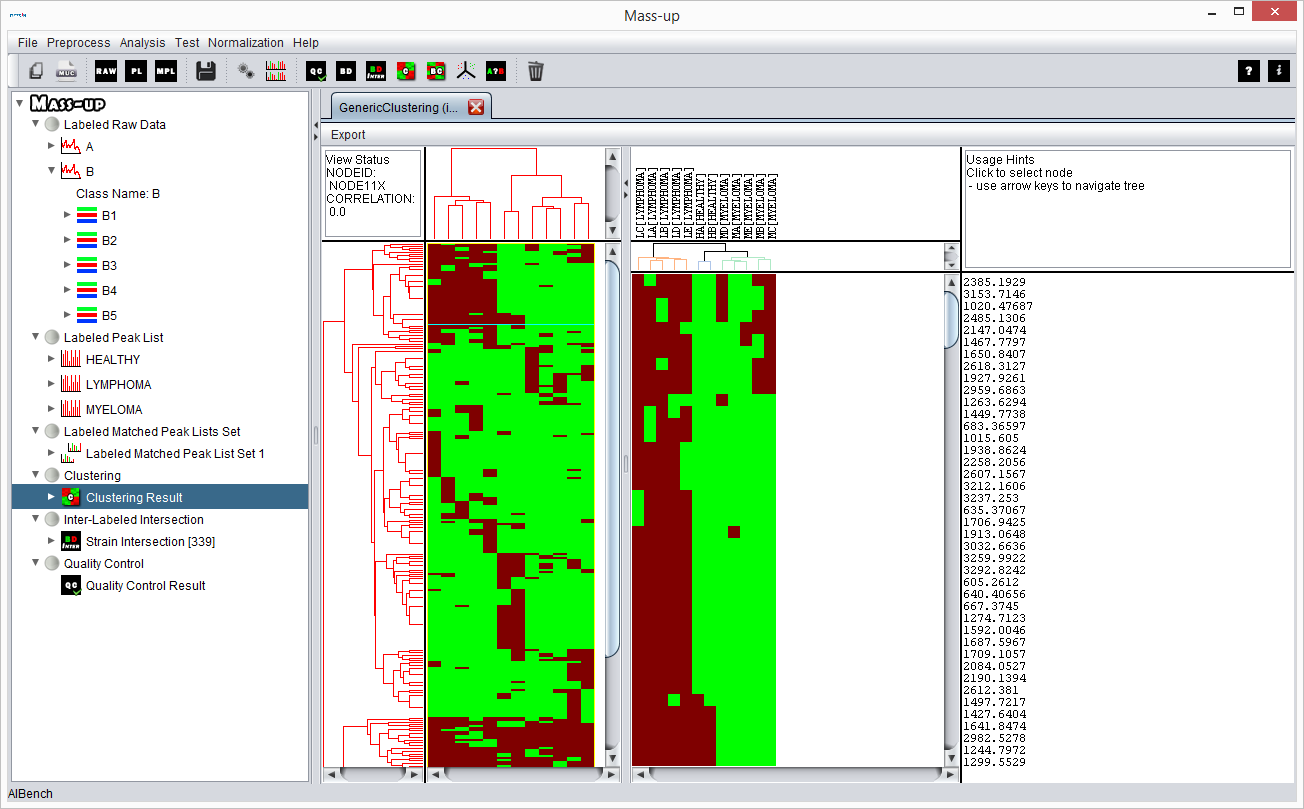
Task: Delete with the trash can toolbar icon
Action: 536,71
